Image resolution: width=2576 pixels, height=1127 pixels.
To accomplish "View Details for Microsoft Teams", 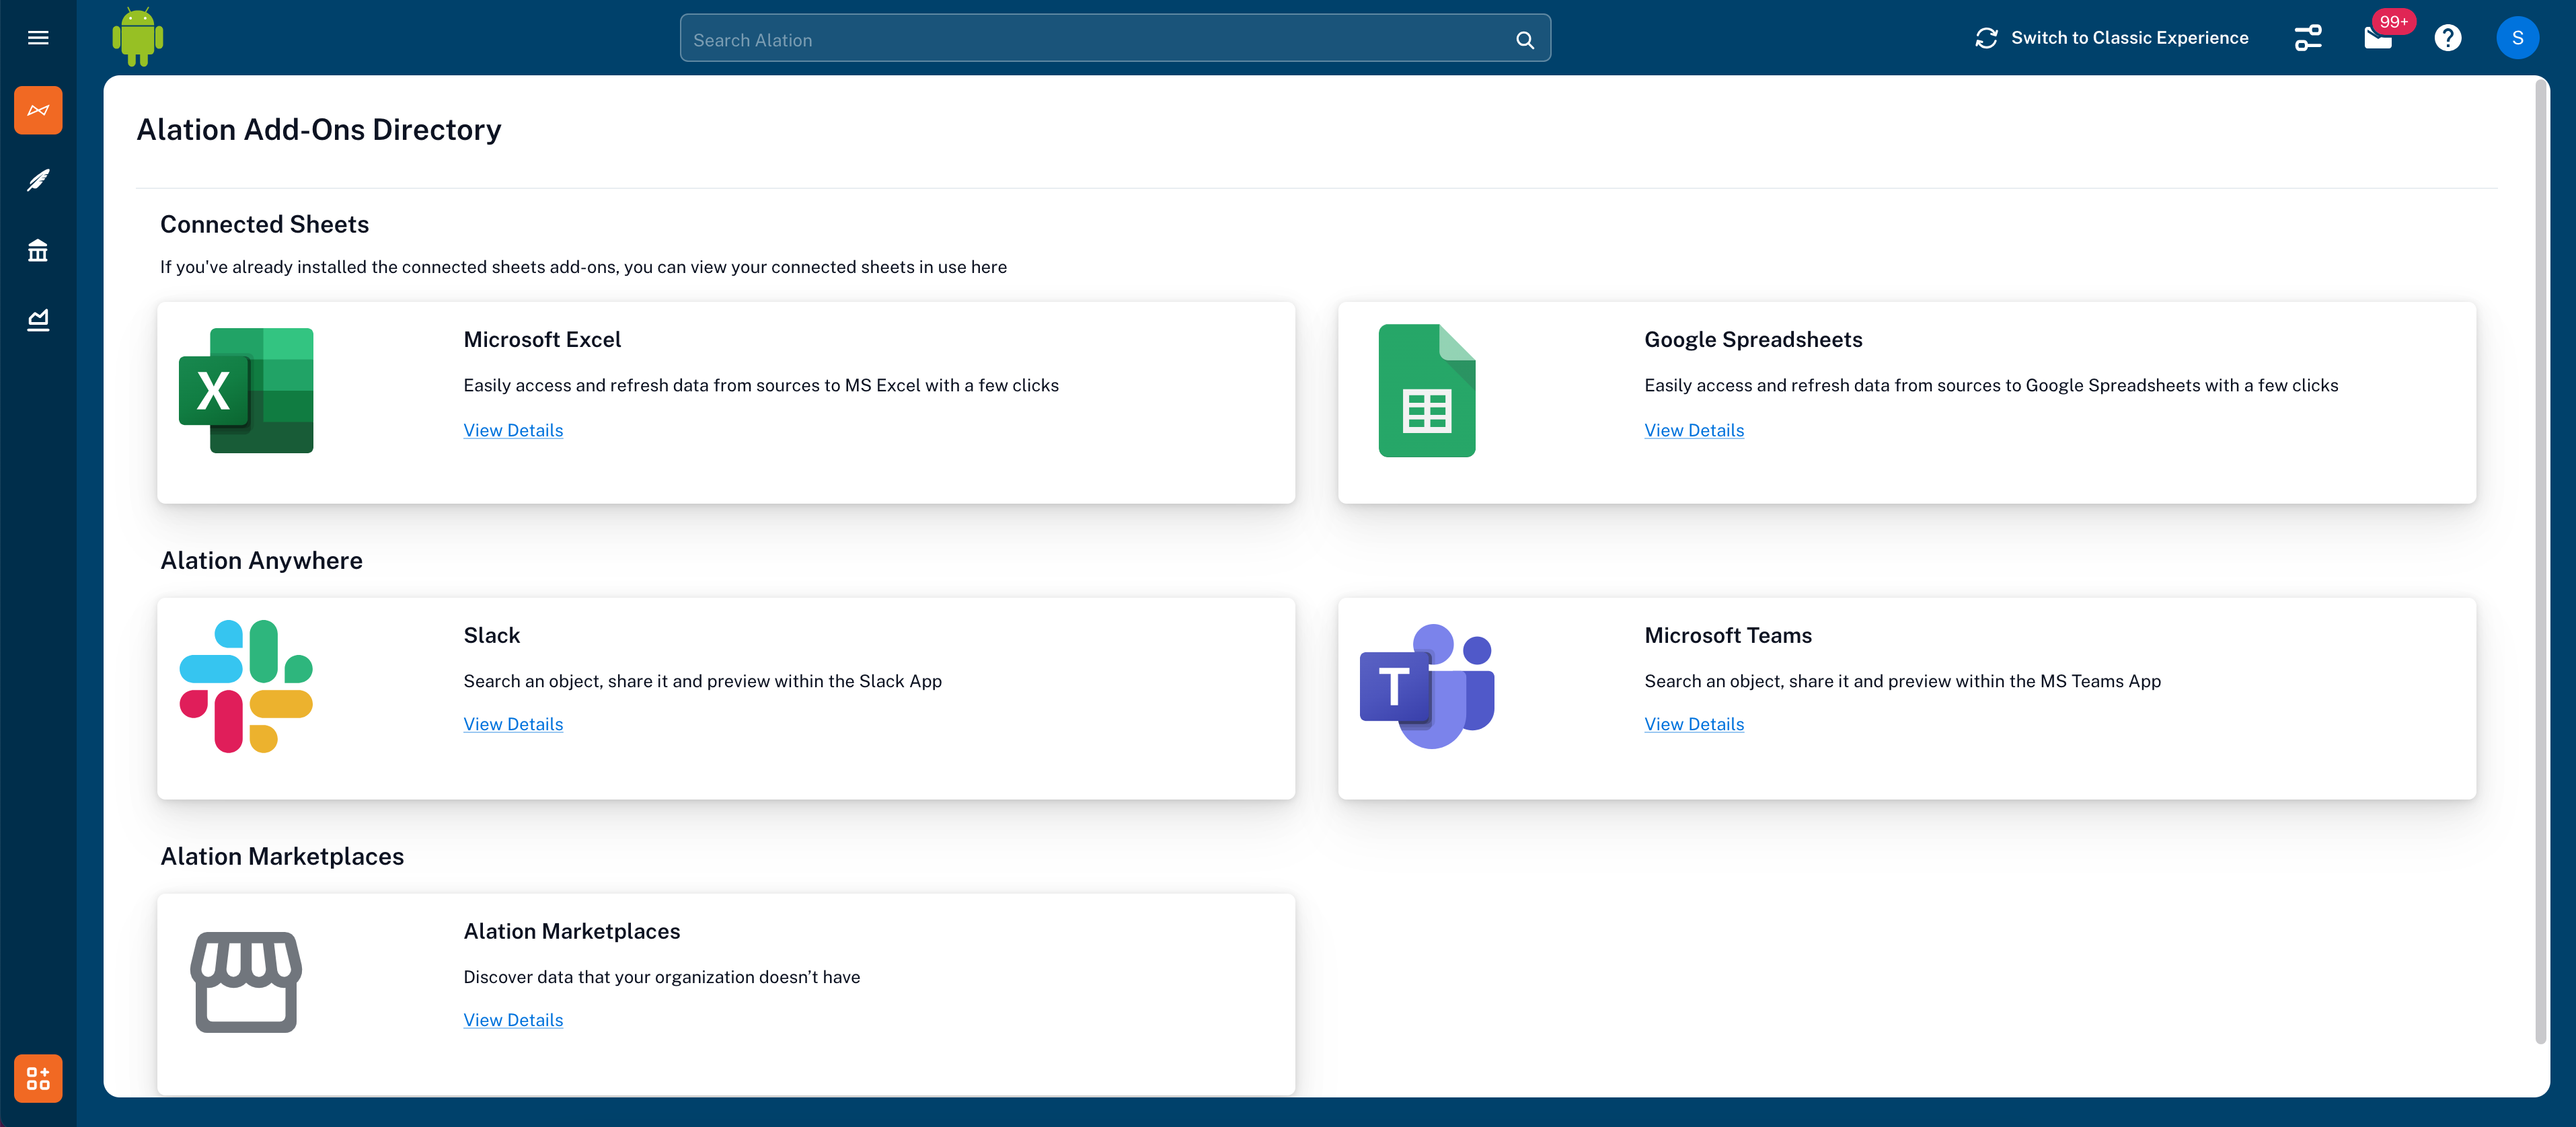I will [1694, 724].
